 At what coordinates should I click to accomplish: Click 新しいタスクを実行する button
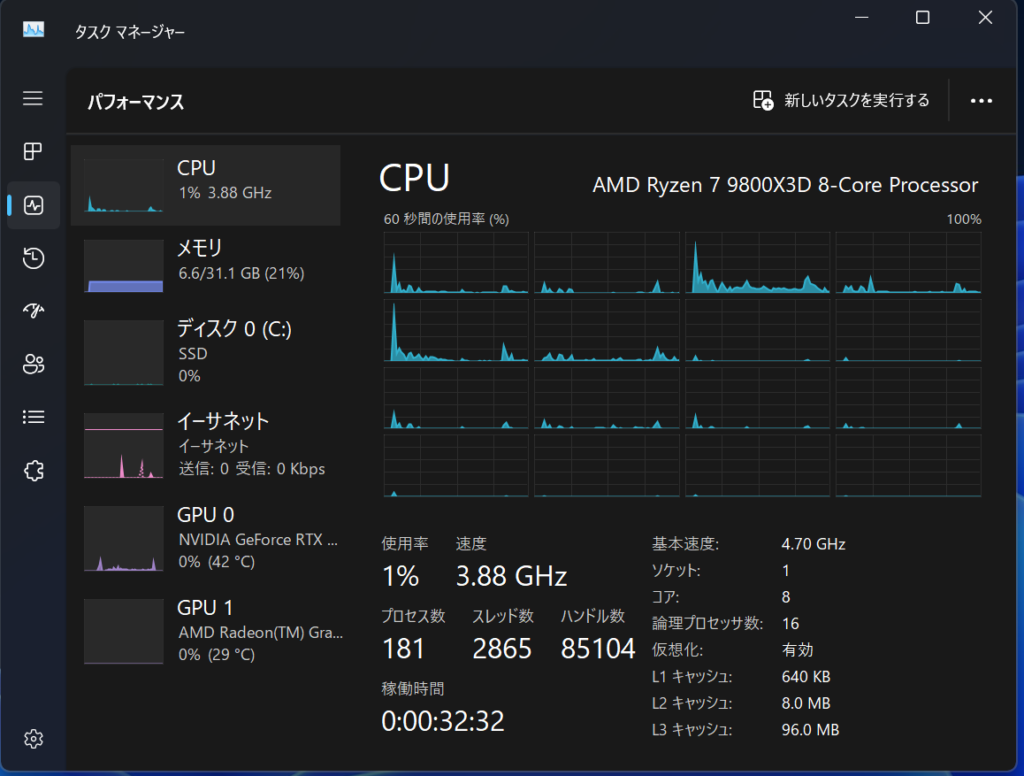click(x=841, y=100)
